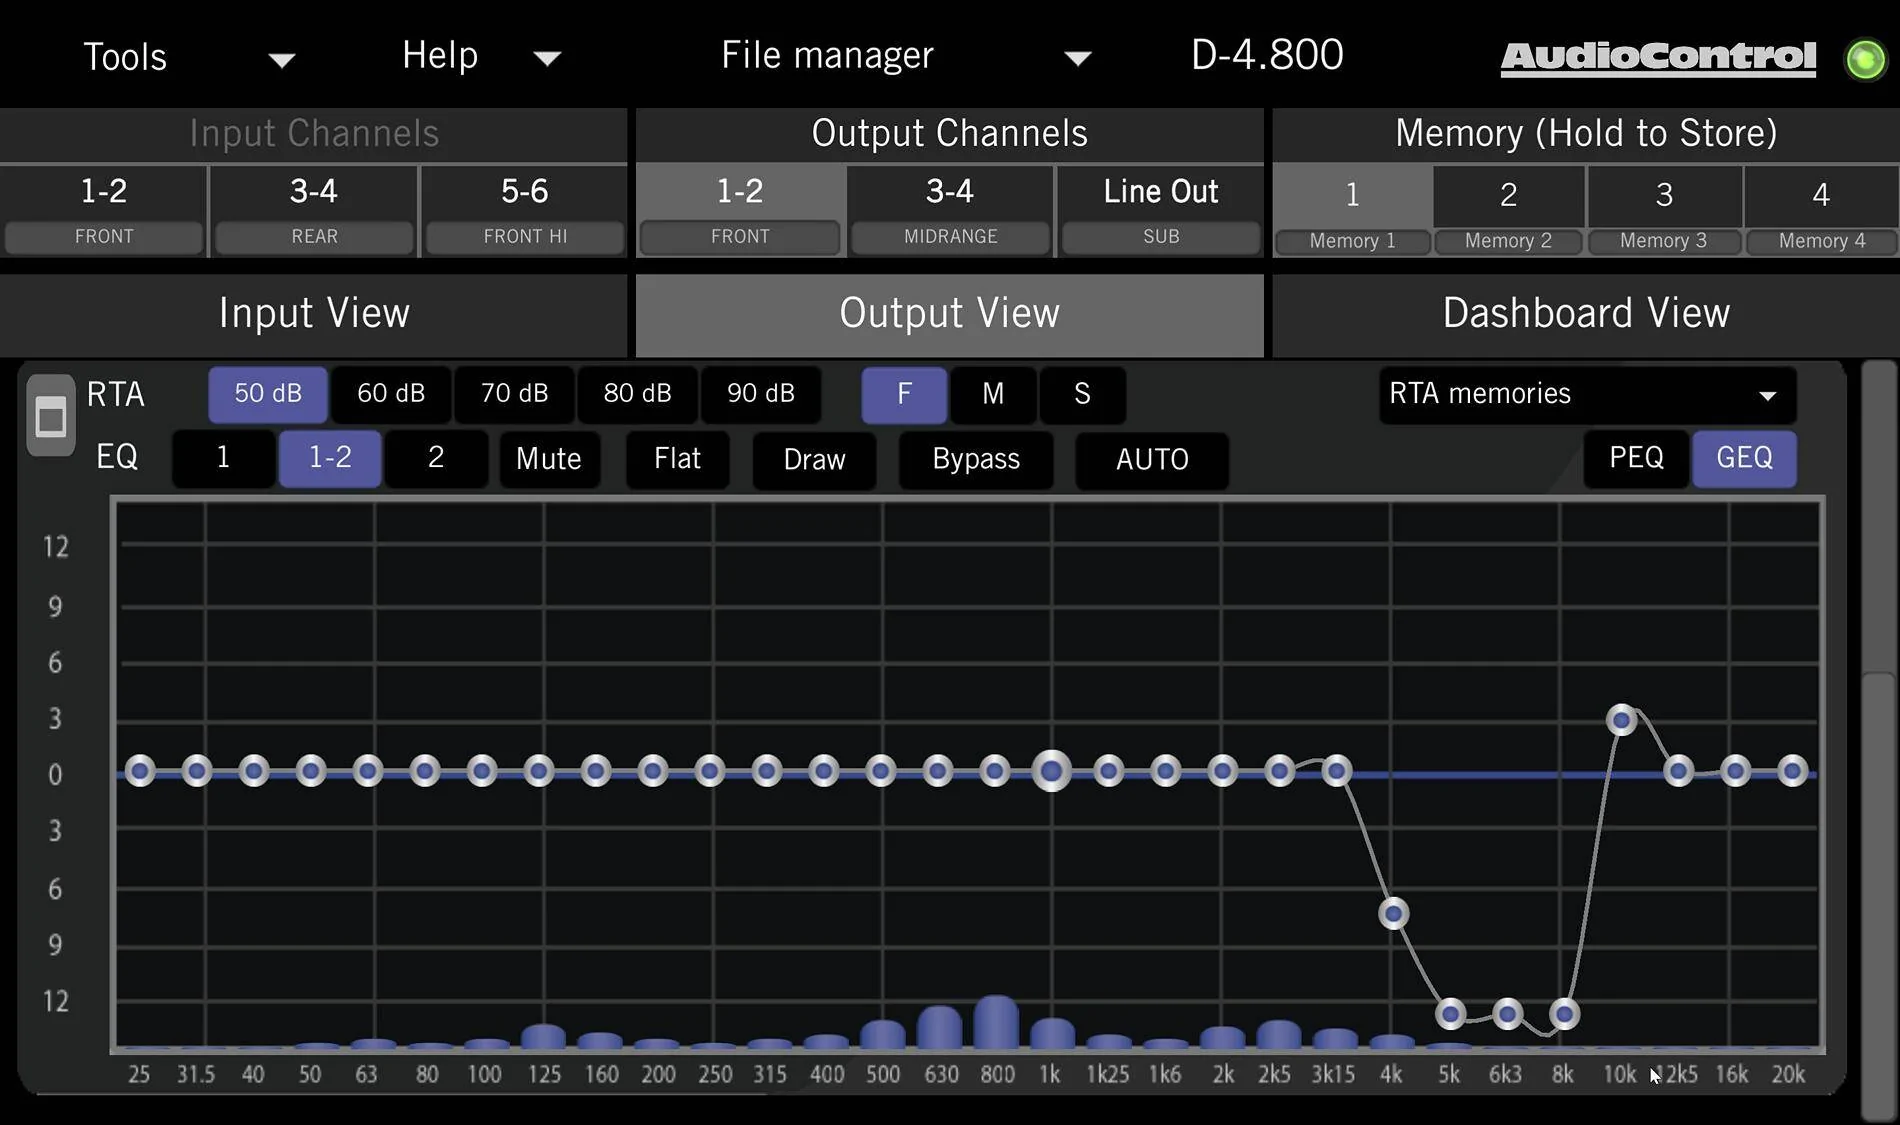Image resolution: width=1900 pixels, height=1125 pixels.
Task: Select output channel 3-4 MIDRANGE
Action: coord(950,211)
